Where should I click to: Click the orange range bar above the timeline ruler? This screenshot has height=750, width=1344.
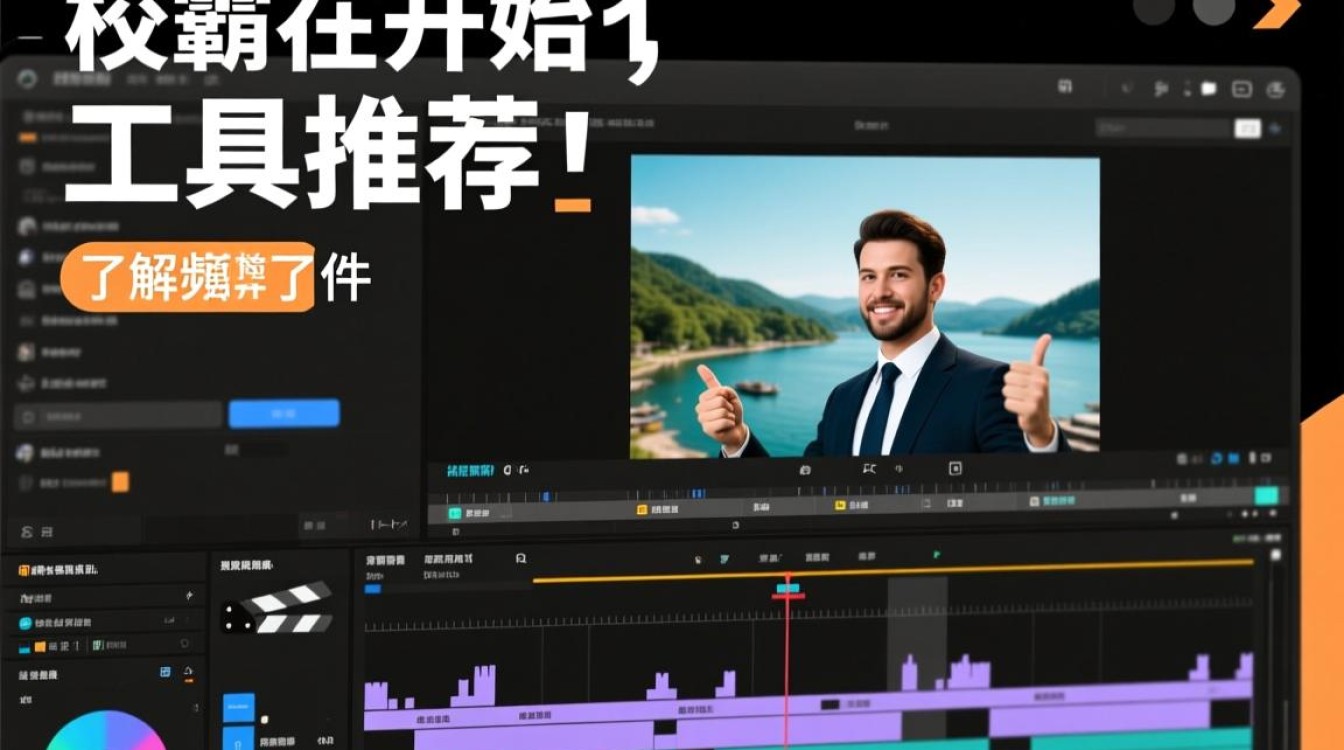coord(893,571)
